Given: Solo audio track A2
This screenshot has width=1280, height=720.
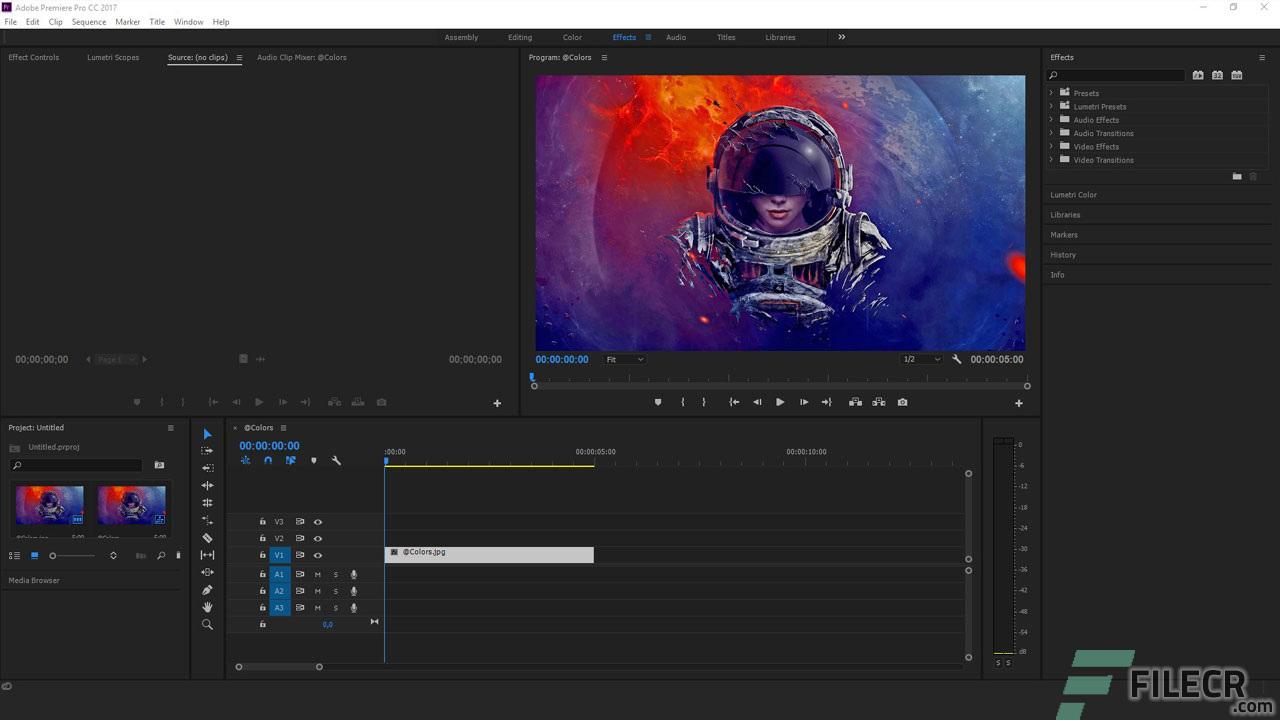Looking at the screenshot, I should pyautogui.click(x=336, y=591).
